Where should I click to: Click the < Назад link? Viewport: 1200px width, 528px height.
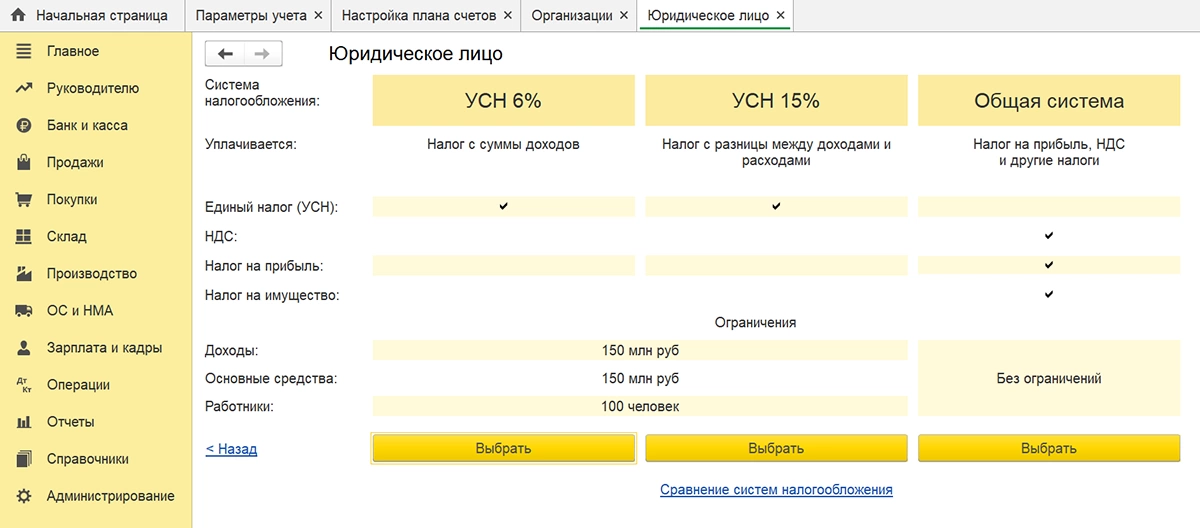click(231, 449)
